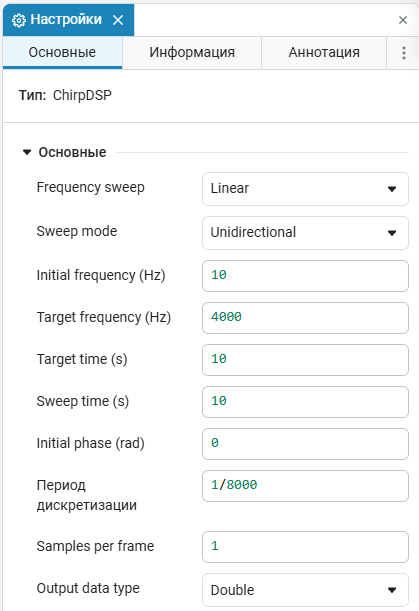This screenshot has width=419, height=611.
Task: Click the Target time (s) field
Action: [x=305, y=360]
